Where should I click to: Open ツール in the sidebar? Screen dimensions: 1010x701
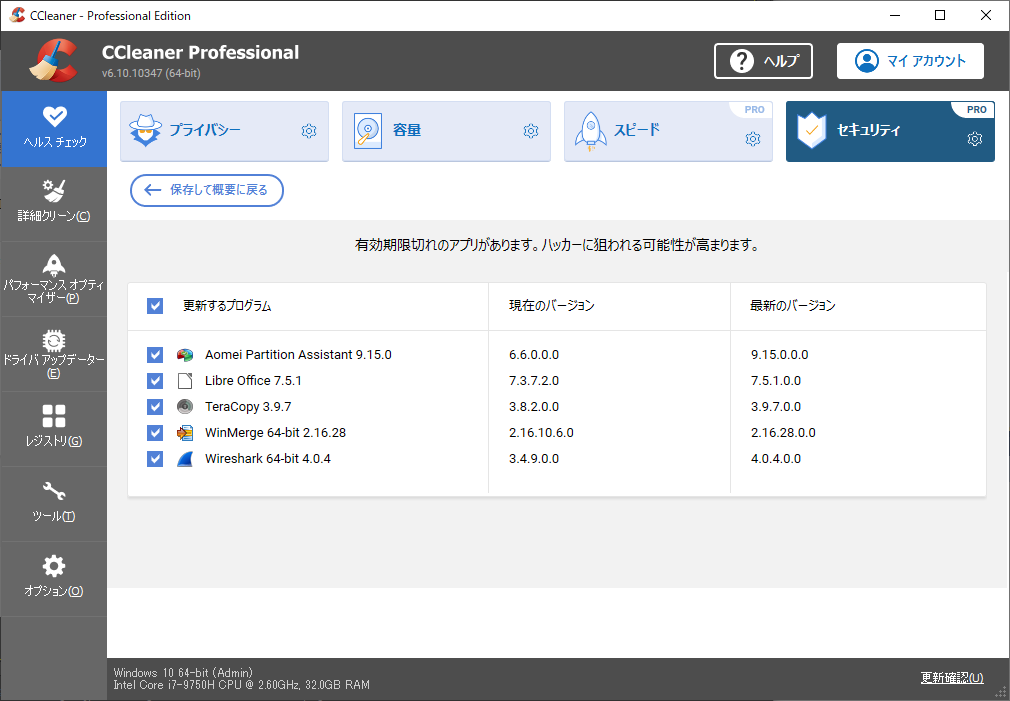click(54, 503)
